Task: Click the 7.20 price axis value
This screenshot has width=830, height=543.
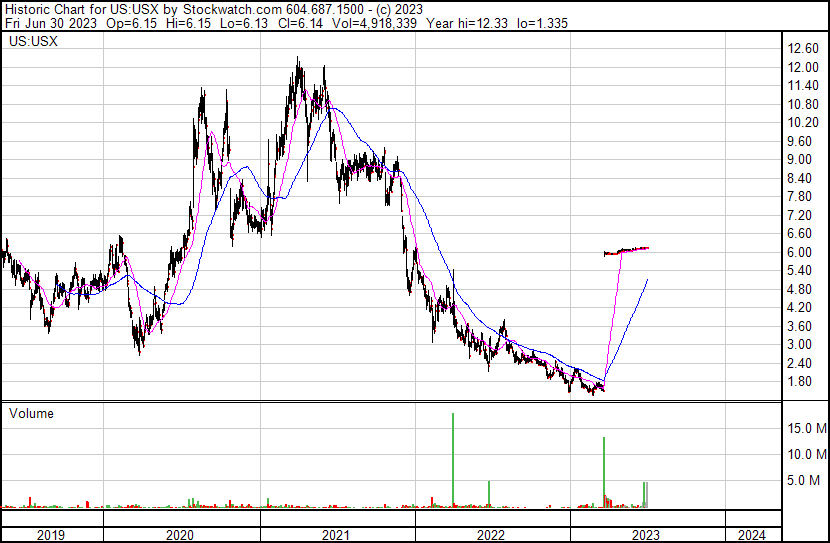Action: coord(799,215)
